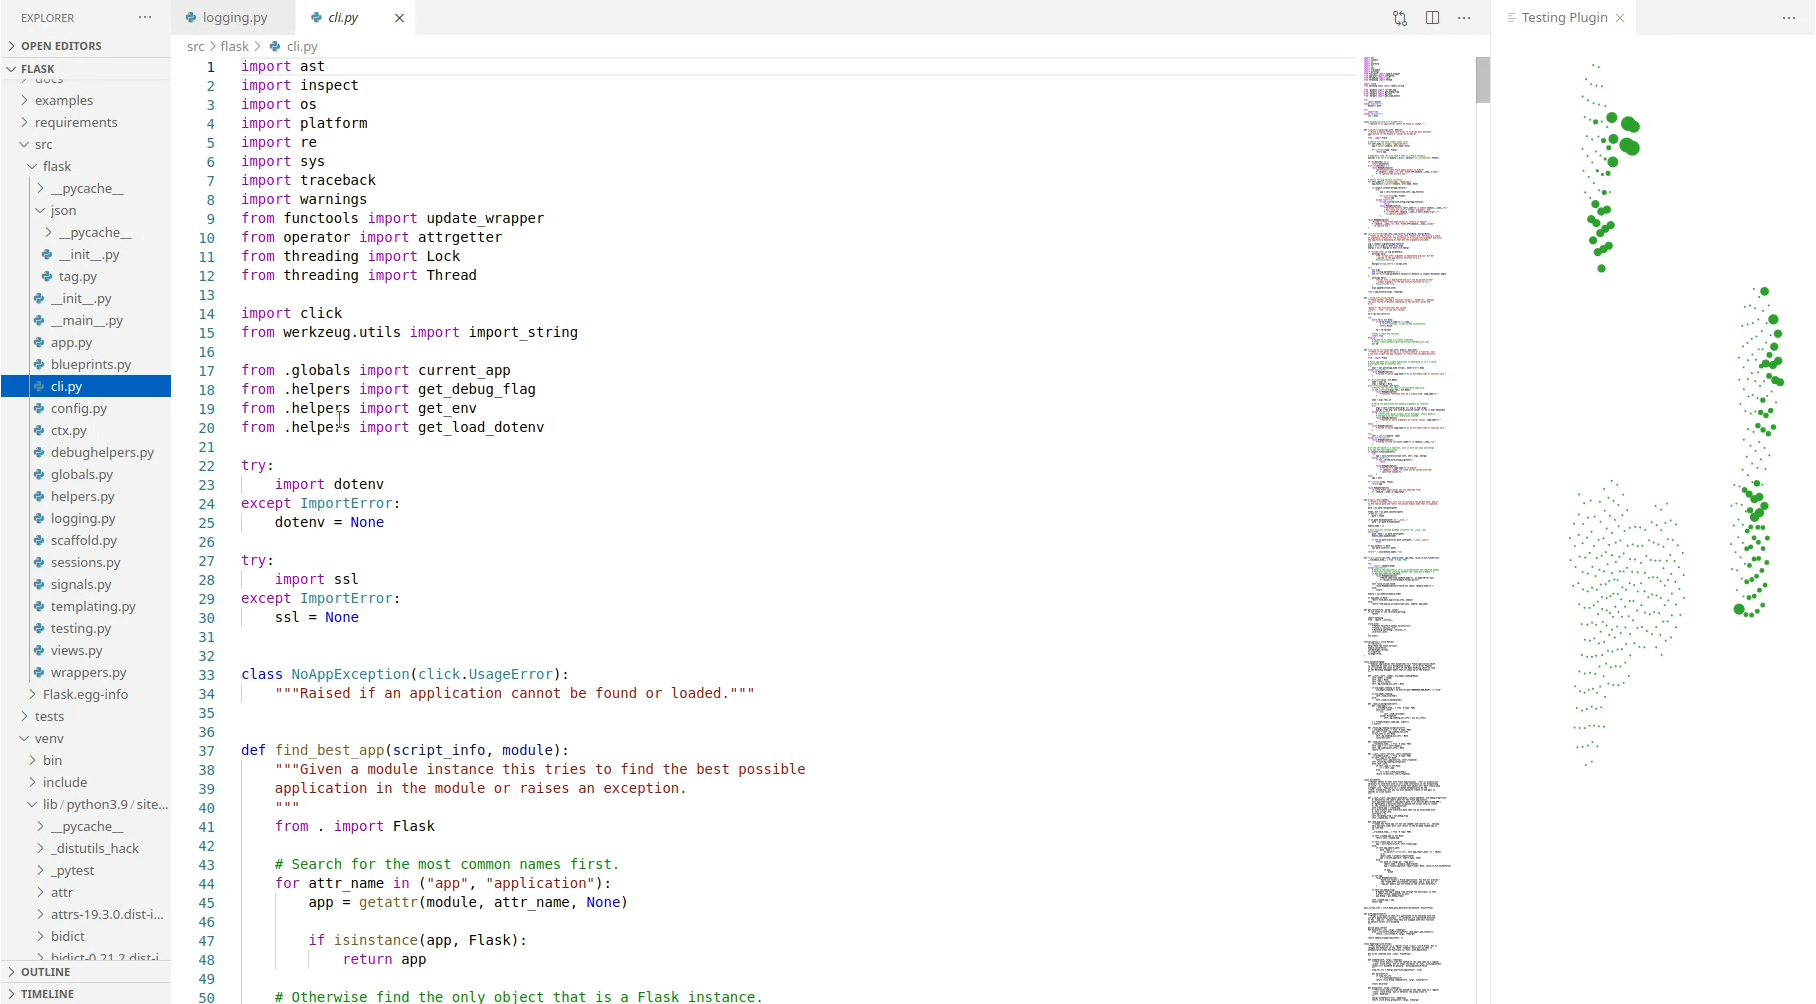Open the src breadcrumb link
Viewport: 1816px width, 1004px height.
pyautogui.click(x=195, y=46)
